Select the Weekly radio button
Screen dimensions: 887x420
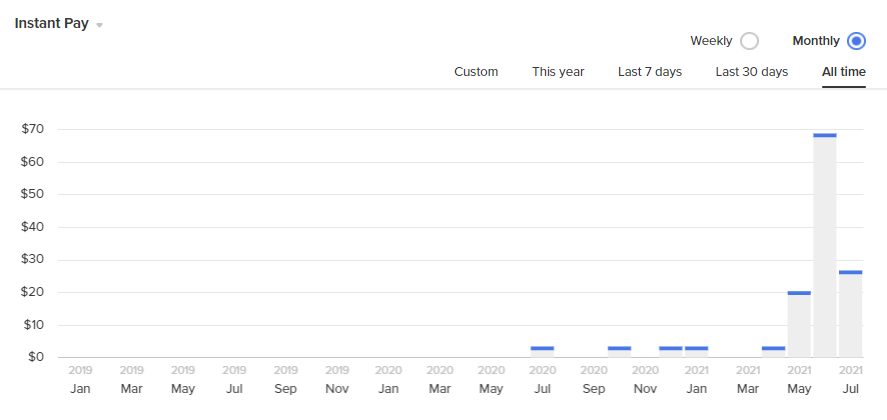pyautogui.click(x=749, y=41)
